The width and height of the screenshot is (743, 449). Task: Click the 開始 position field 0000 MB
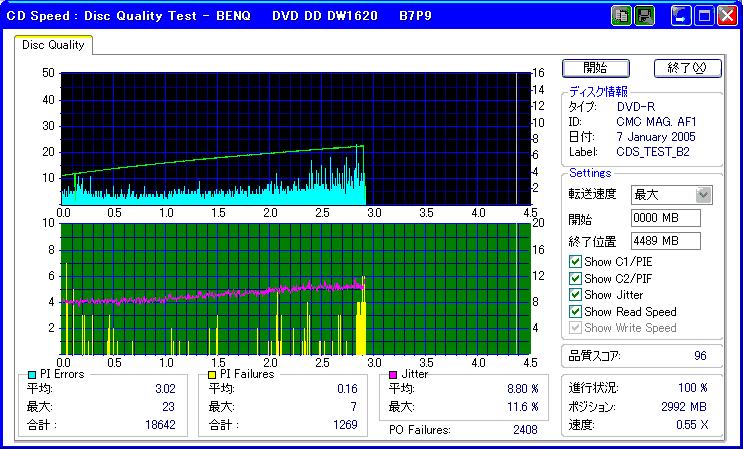tap(666, 218)
